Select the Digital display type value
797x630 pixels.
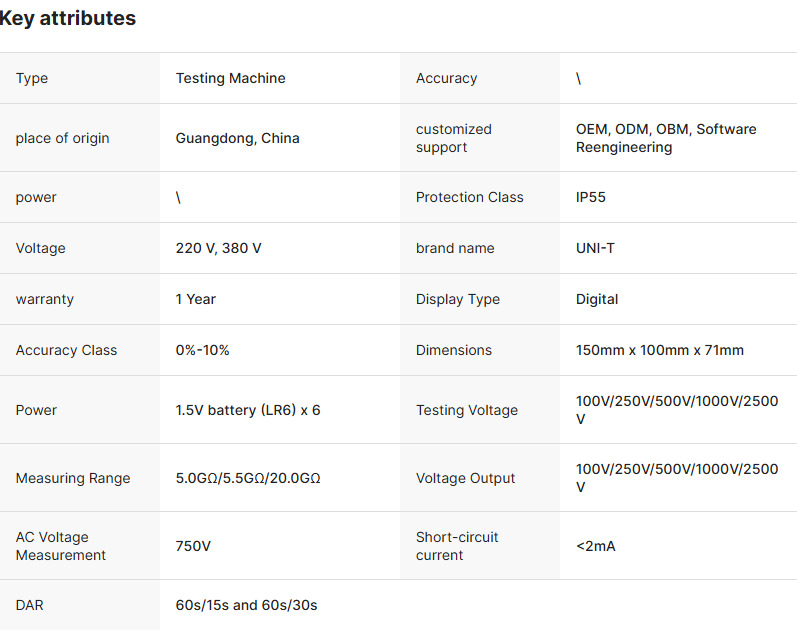[597, 299]
